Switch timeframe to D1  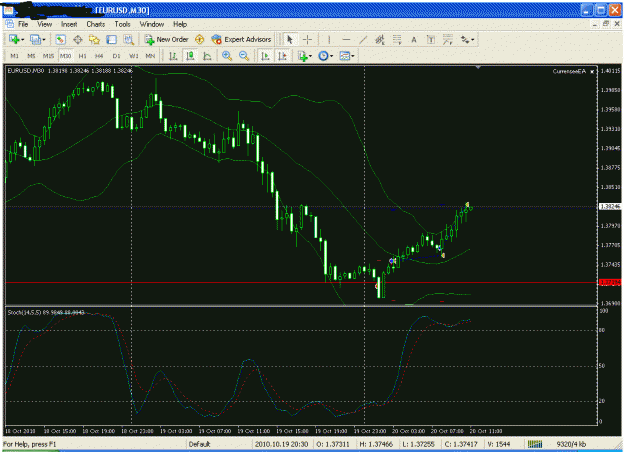coord(116,56)
